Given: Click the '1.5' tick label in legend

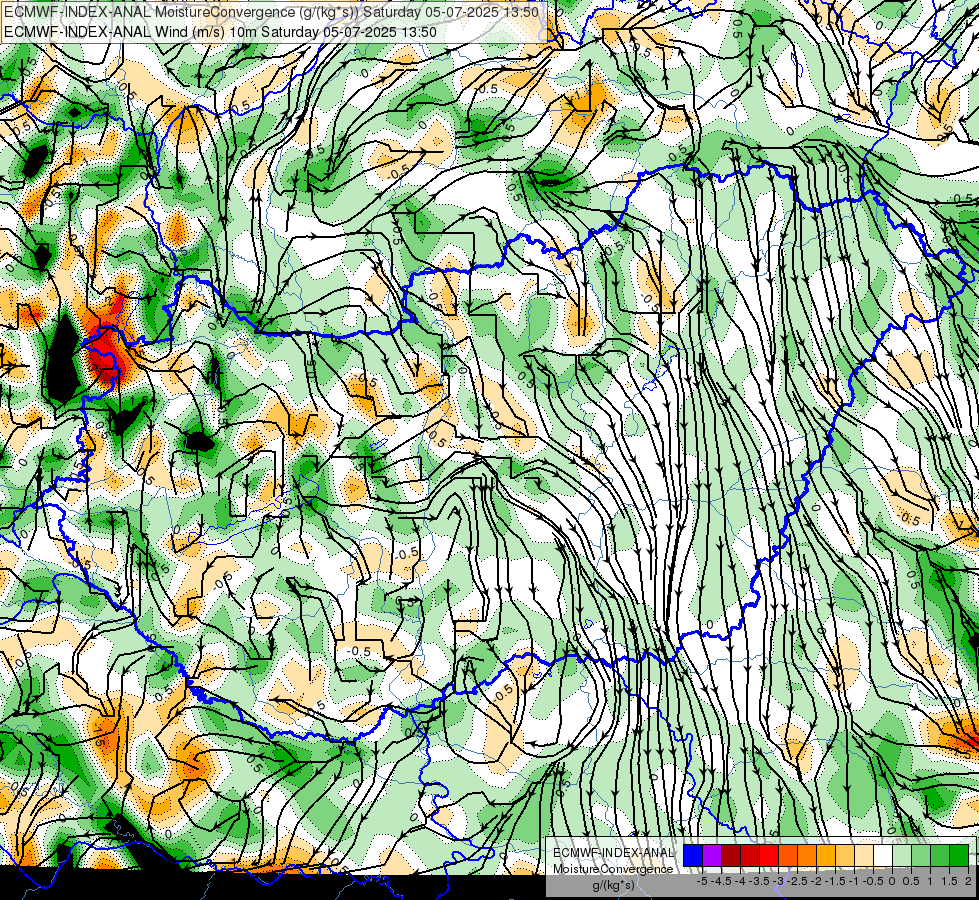Looking at the screenshot, I should tap(950, 881).
